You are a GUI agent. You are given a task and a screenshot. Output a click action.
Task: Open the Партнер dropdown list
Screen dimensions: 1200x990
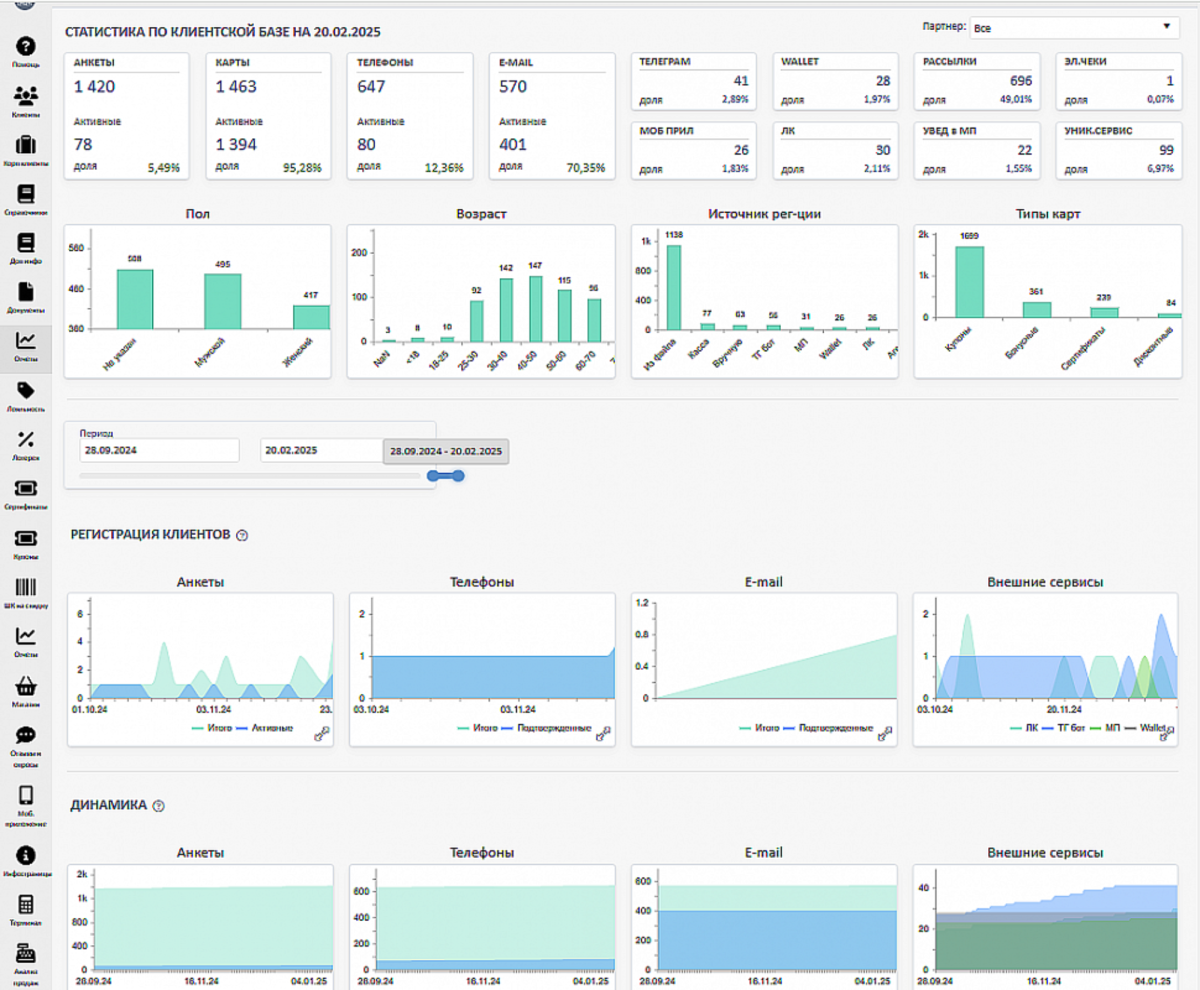click(1075, 28)
